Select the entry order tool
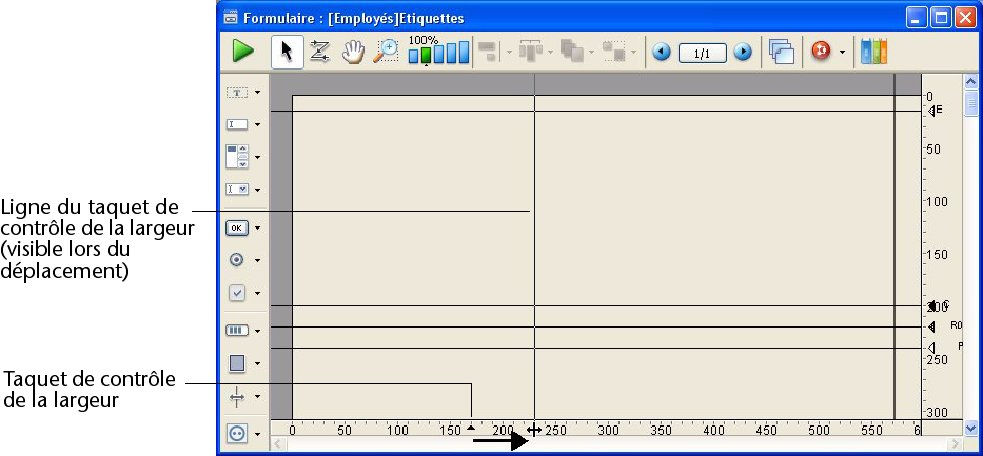This screenshot has height=456, width=983. pos(320,52)
